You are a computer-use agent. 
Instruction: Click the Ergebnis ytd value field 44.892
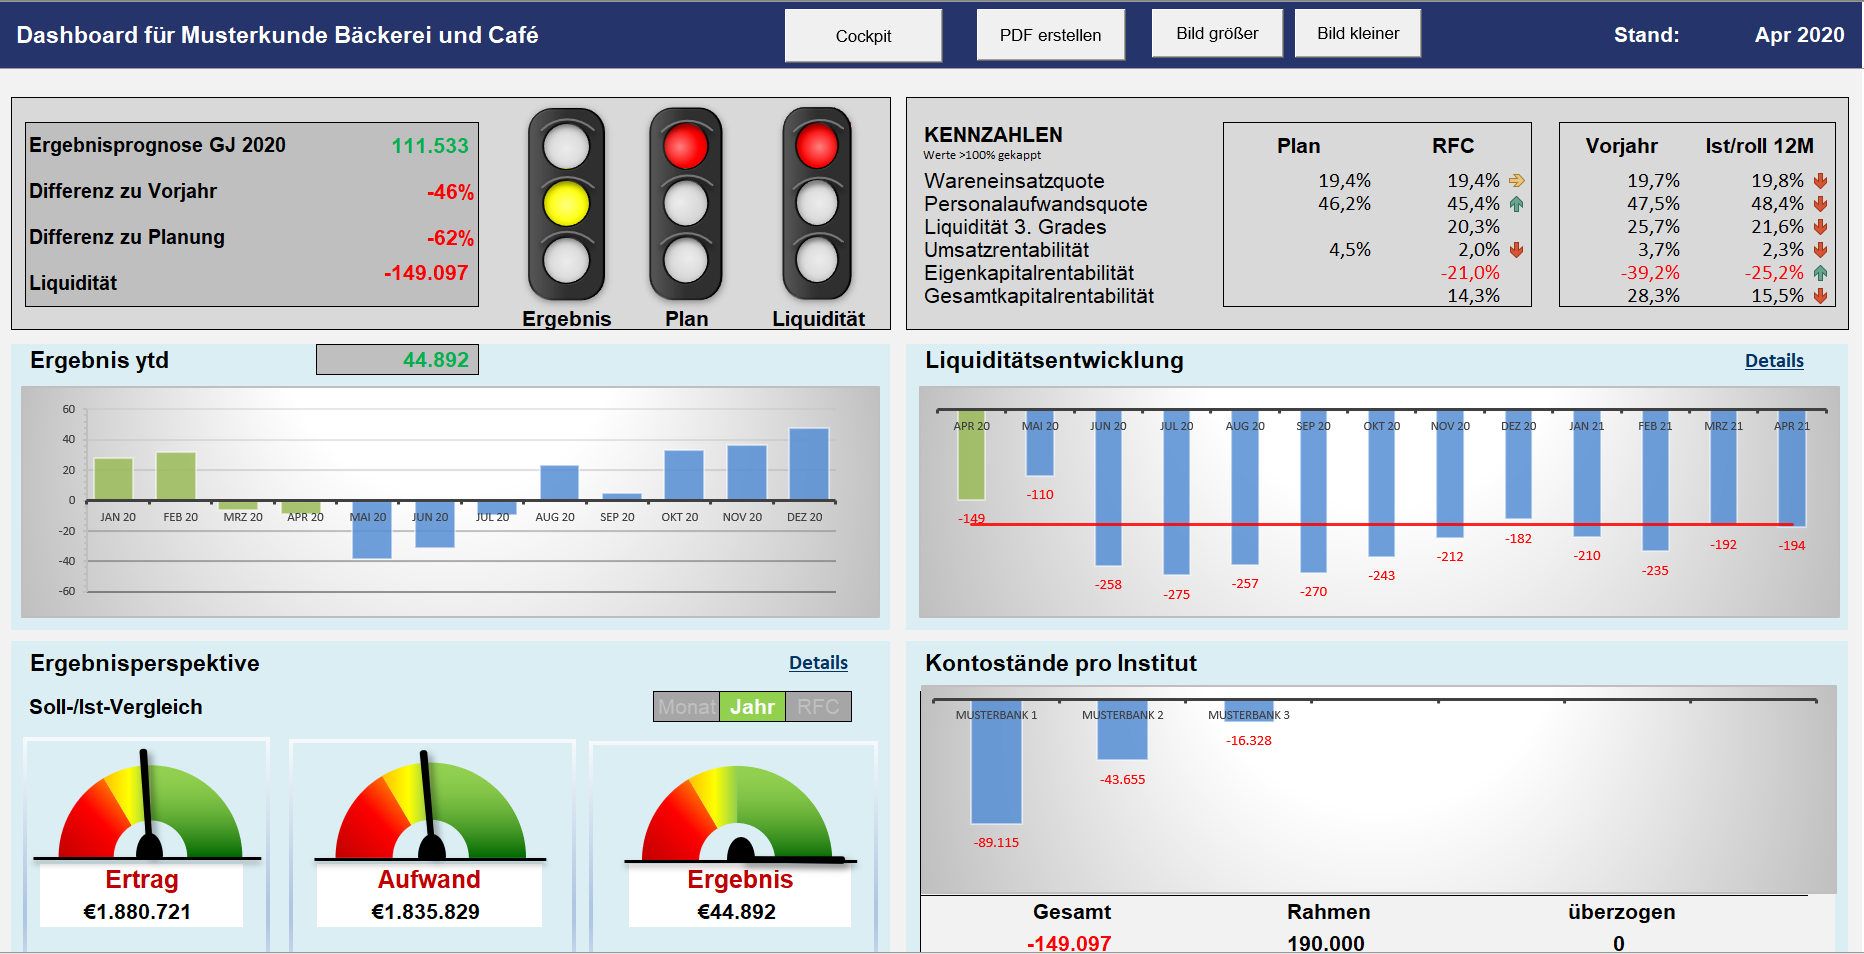coord(397,360)
